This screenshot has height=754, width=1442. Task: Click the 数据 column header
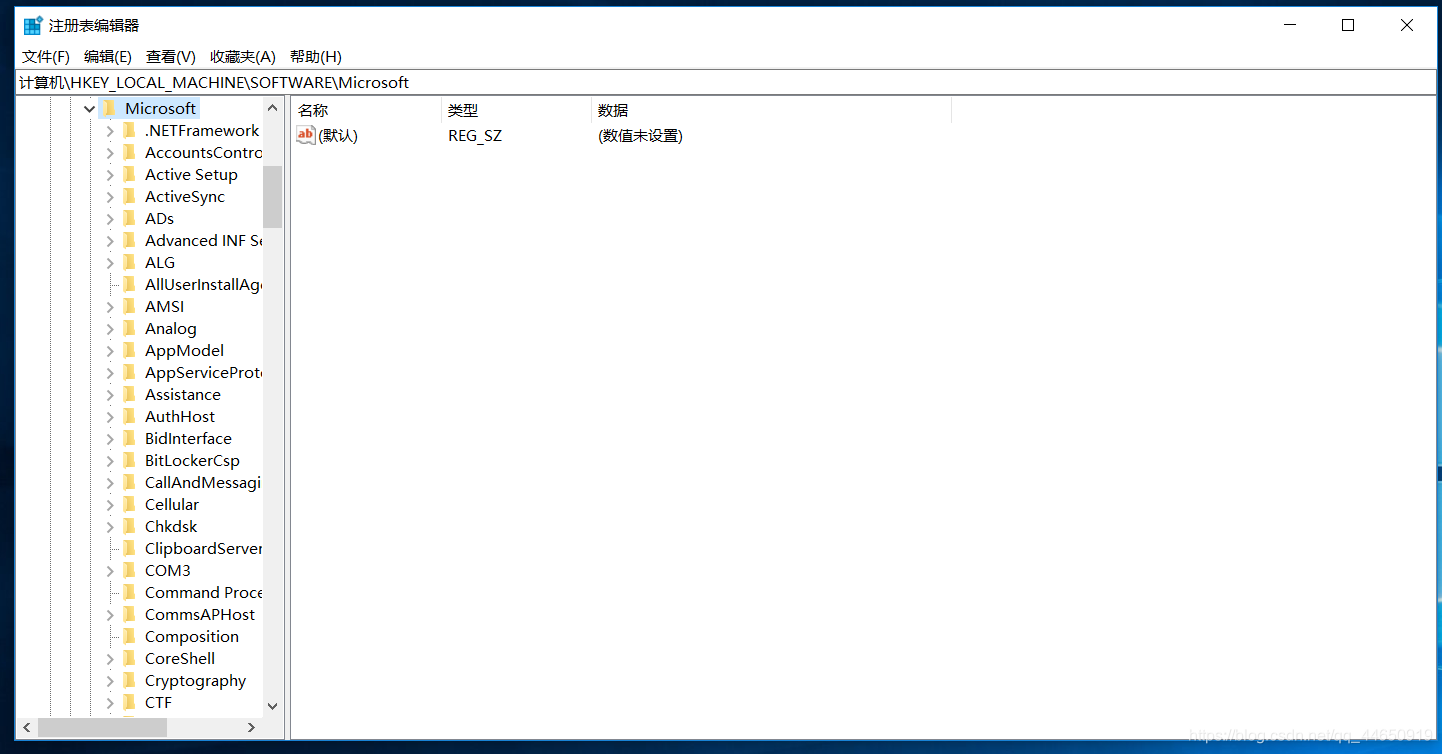772,110
